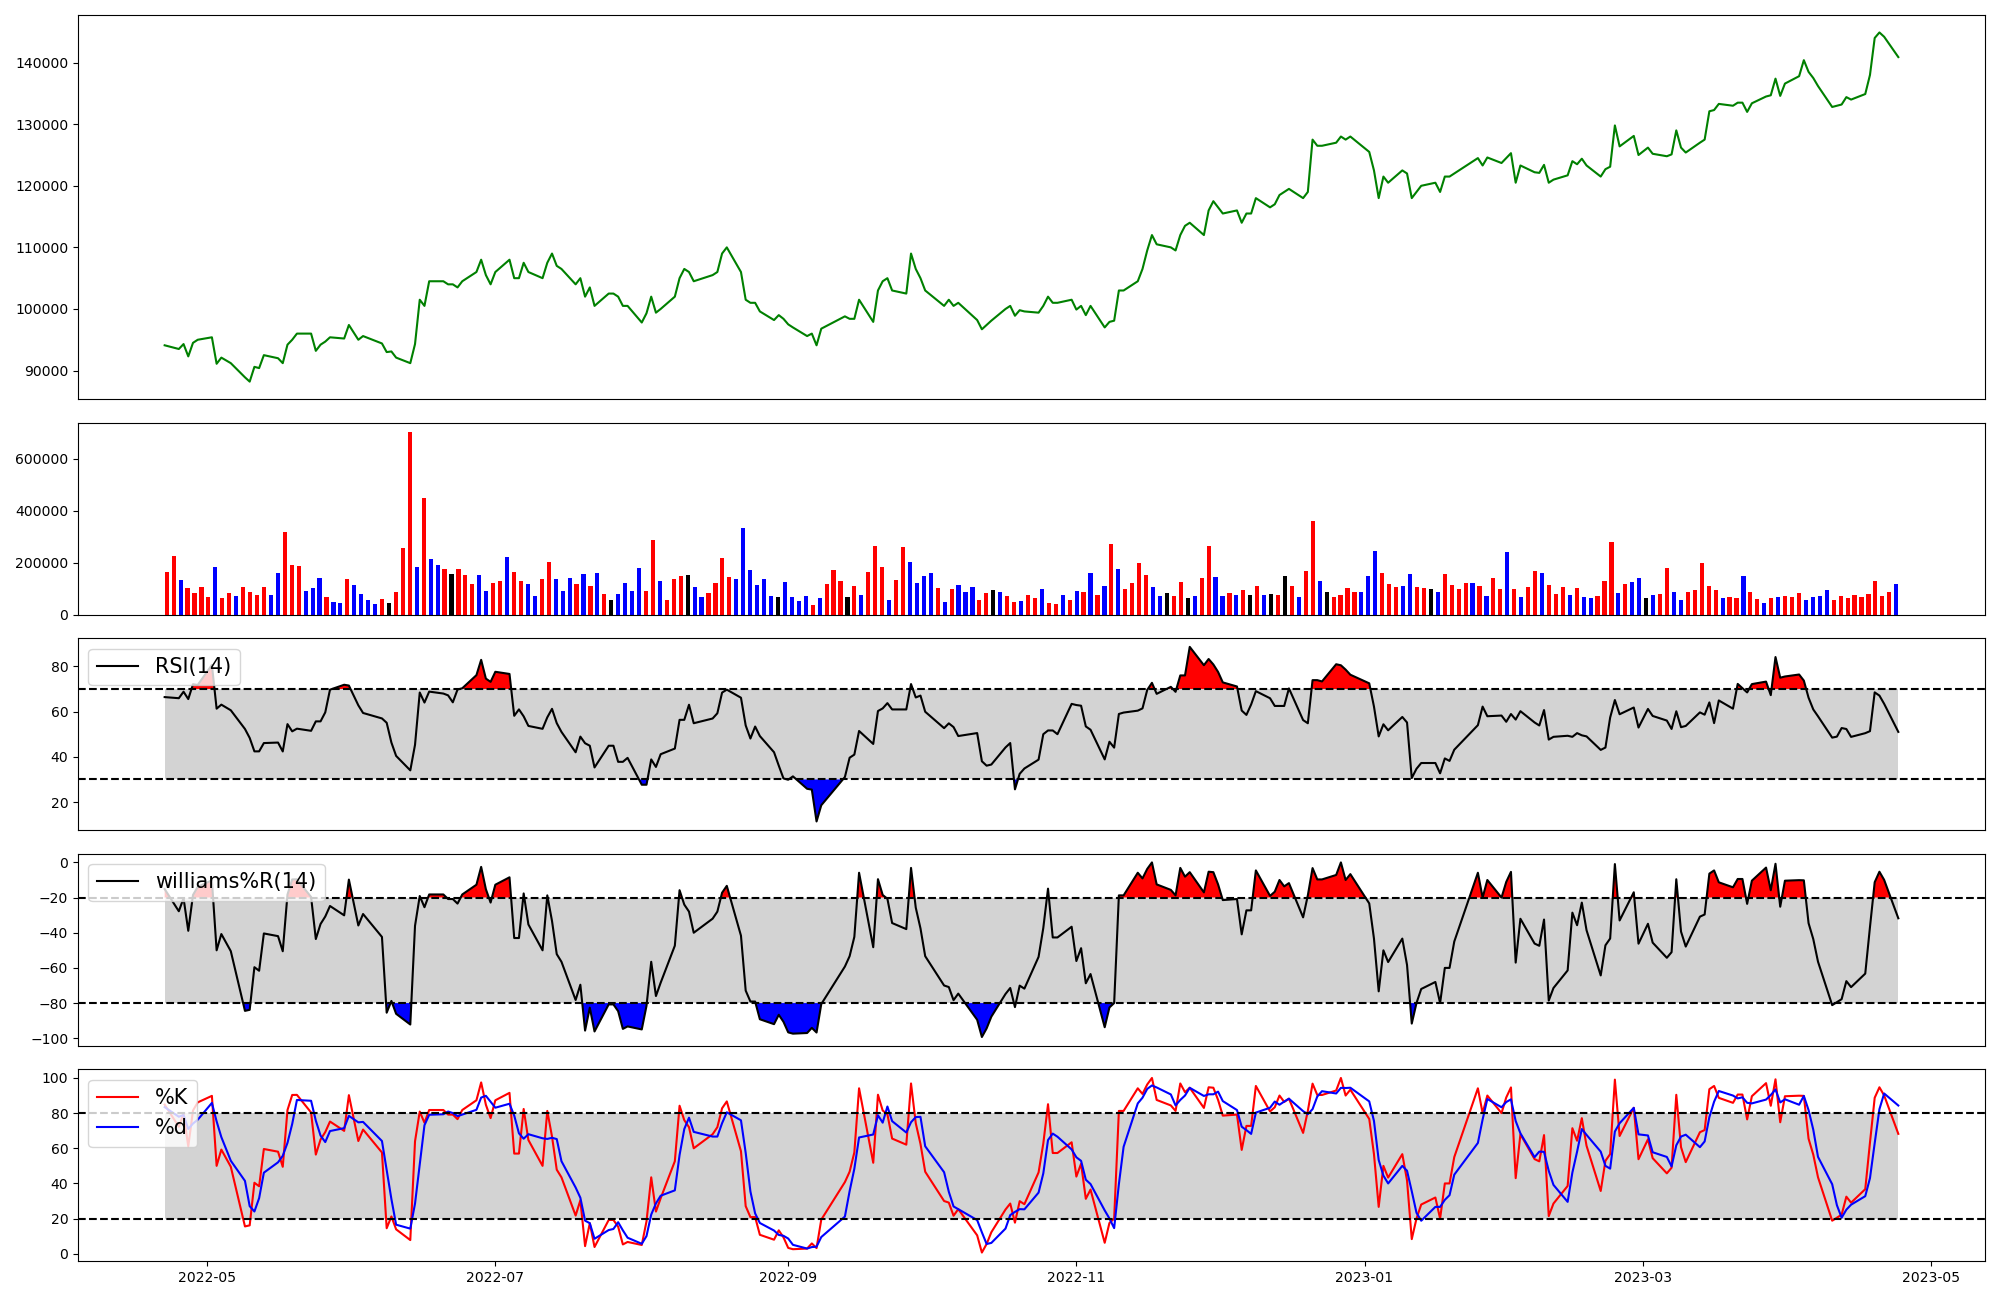Click the -100 Williams axis label

coord(49,1039)
